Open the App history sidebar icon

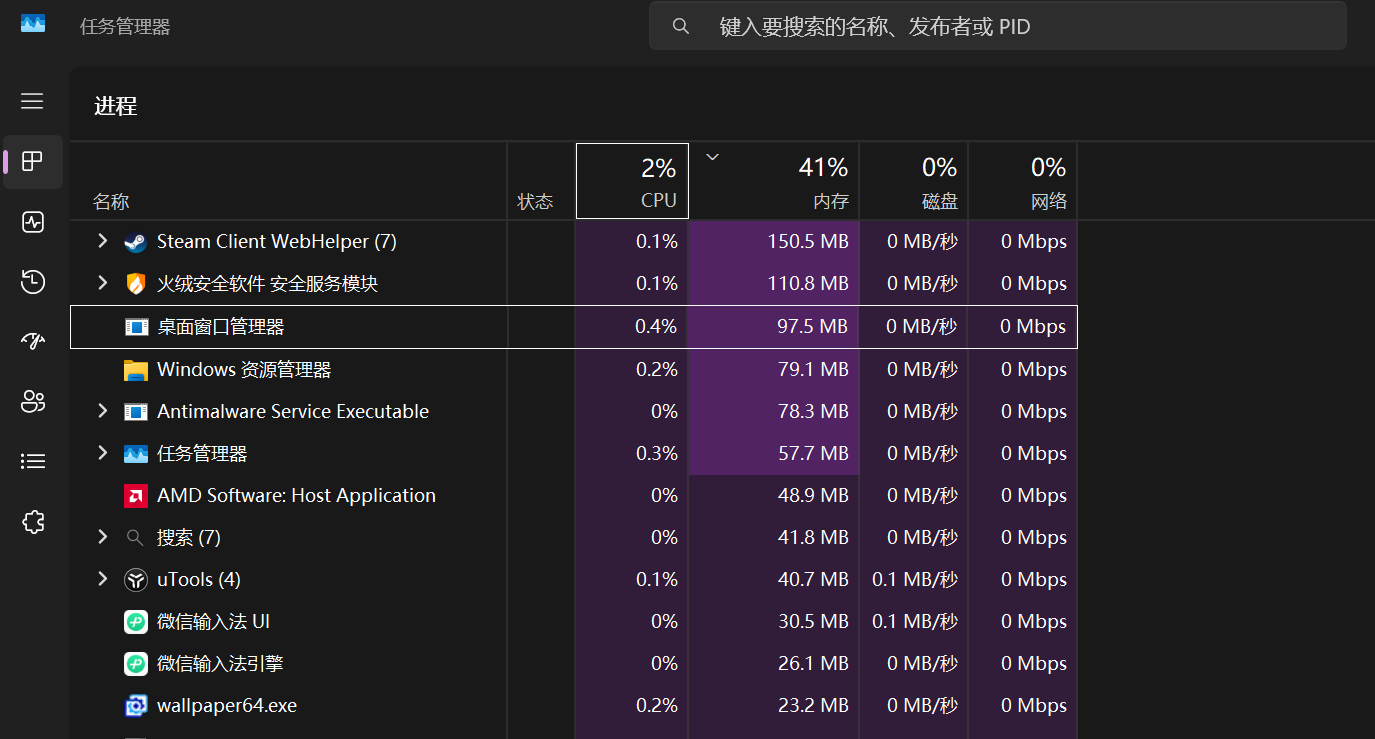click(33, 282)
